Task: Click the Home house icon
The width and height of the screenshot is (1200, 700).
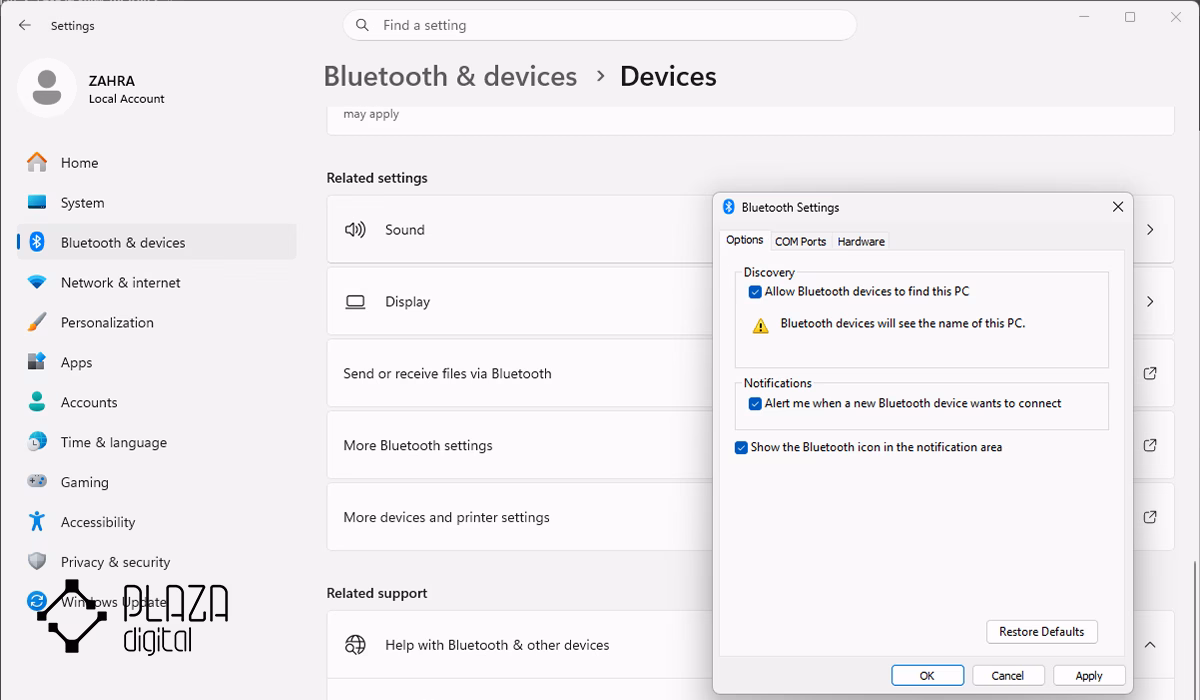Action: click(x=37, y=162)
